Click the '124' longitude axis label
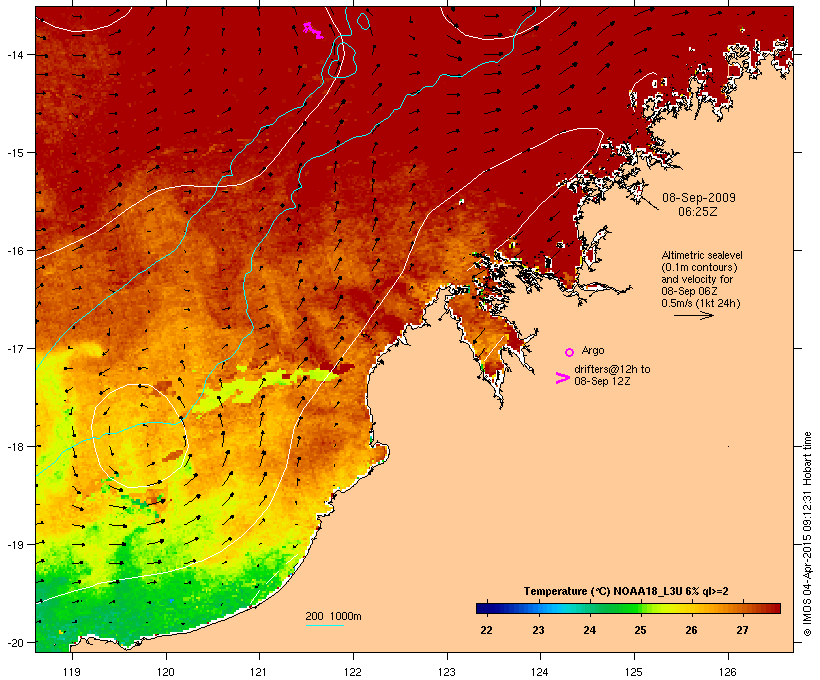Image resolution: width=820 pixels, height=680 pixels. 540,672
